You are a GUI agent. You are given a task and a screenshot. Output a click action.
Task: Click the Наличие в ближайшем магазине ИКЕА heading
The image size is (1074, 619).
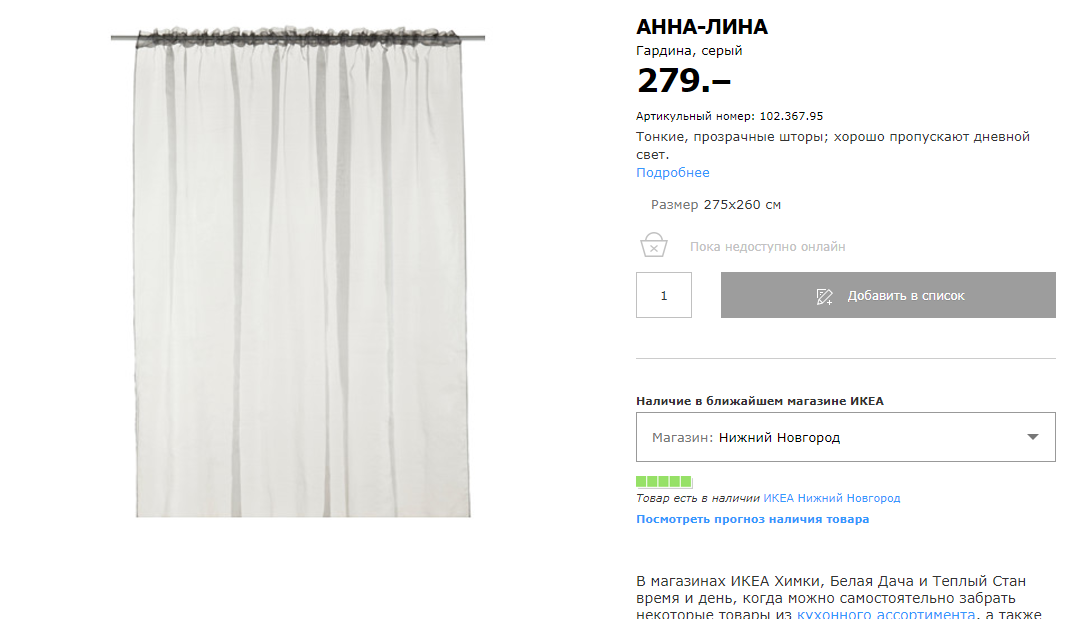tap(760, 401)
